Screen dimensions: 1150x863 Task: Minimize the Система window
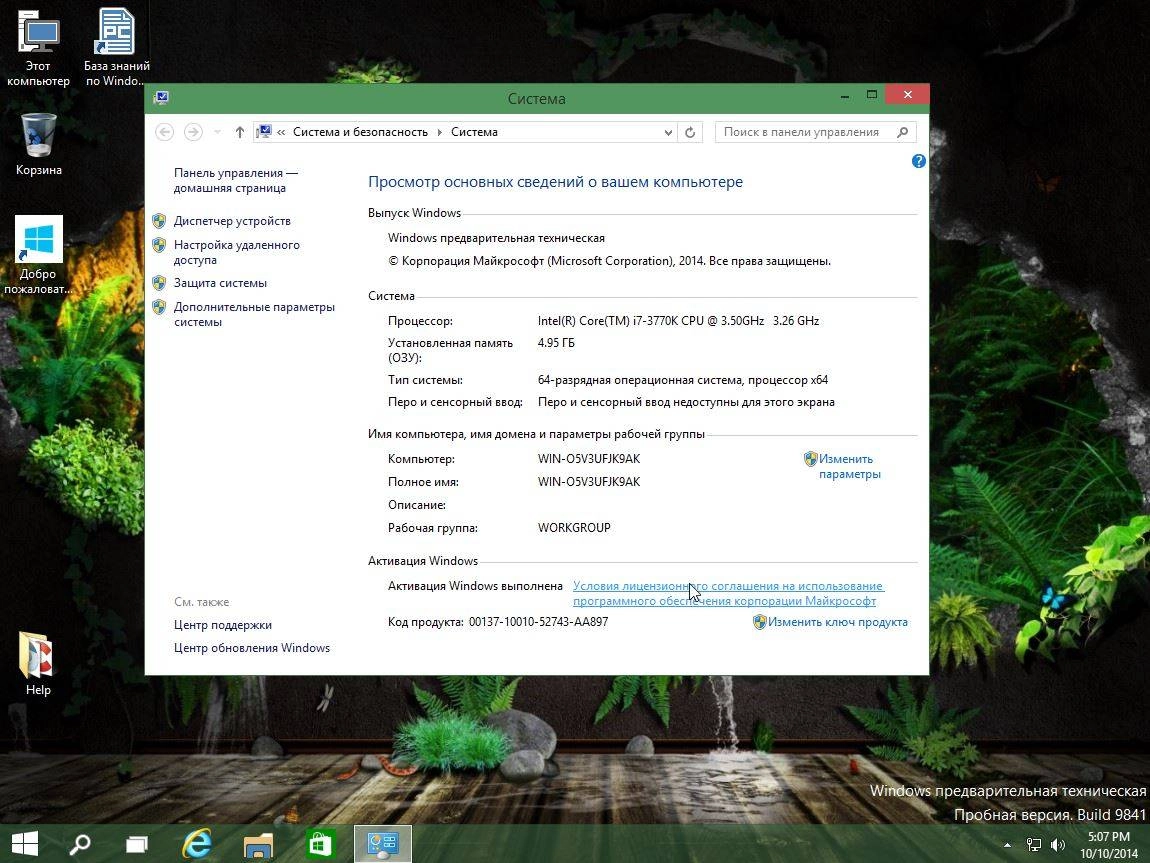[845, 95]
